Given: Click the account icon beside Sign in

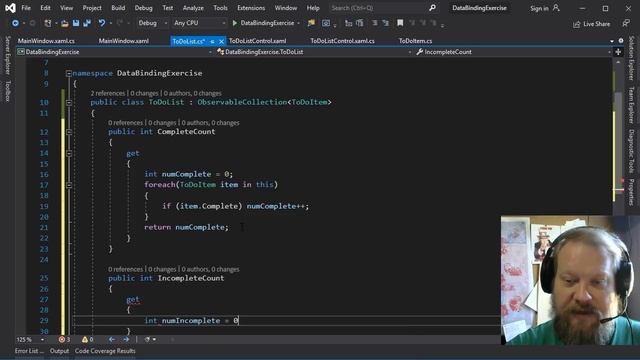Looking at the screenshot, I should coord(556,8).
